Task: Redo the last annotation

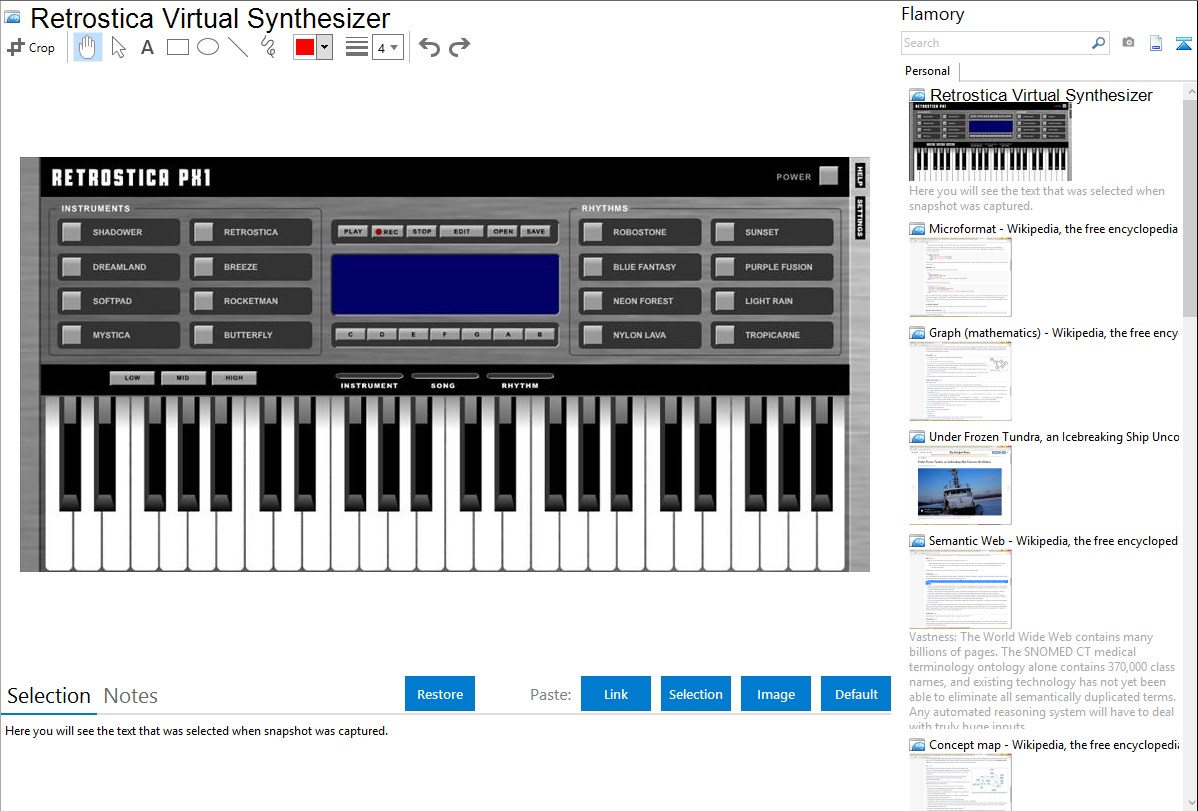Action: click(459, 47)
